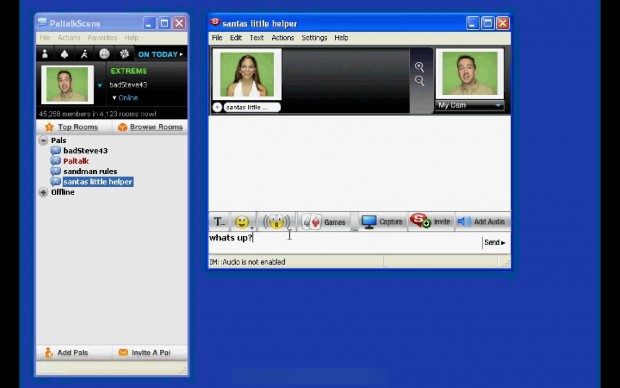Open the smiley emoticon picker

(242, 221)
